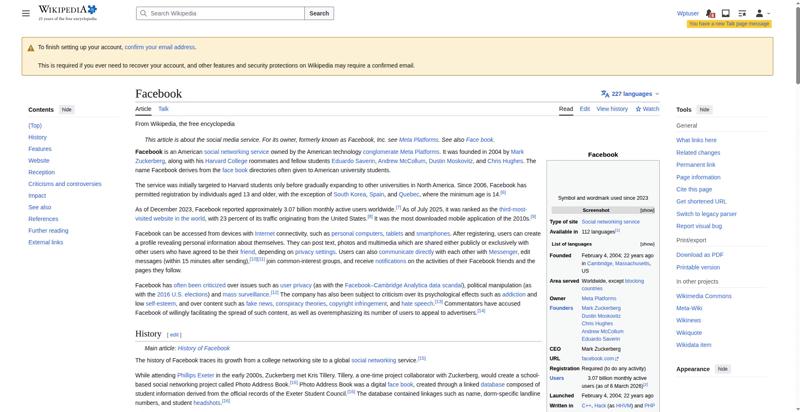Viewport: 800px width, 412px height.
Task: Open the Social networking service infobox link
Action: [610, 222]
